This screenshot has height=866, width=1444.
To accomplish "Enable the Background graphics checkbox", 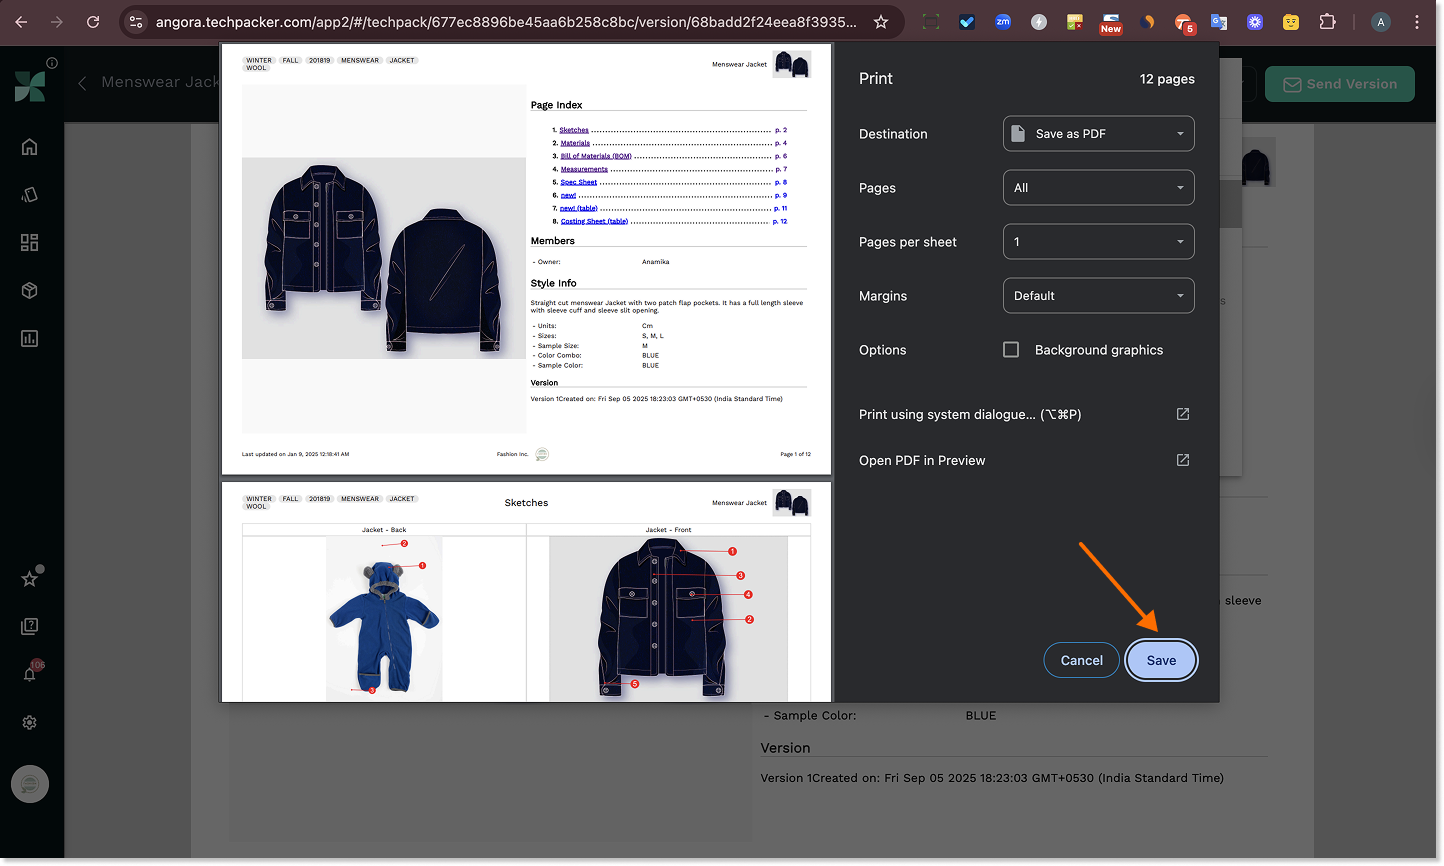I will [1011, 350].
